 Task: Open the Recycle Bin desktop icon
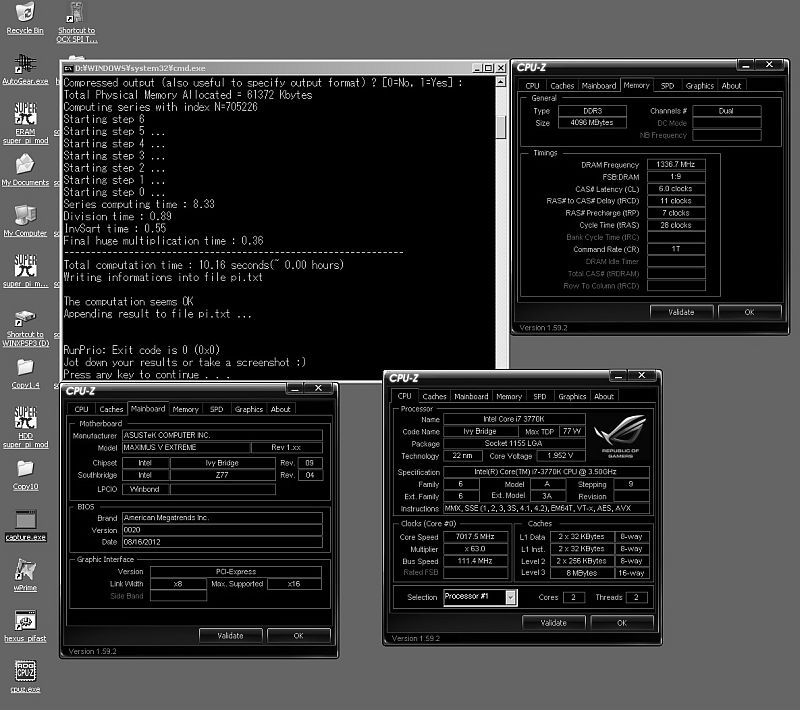[24, 18]
